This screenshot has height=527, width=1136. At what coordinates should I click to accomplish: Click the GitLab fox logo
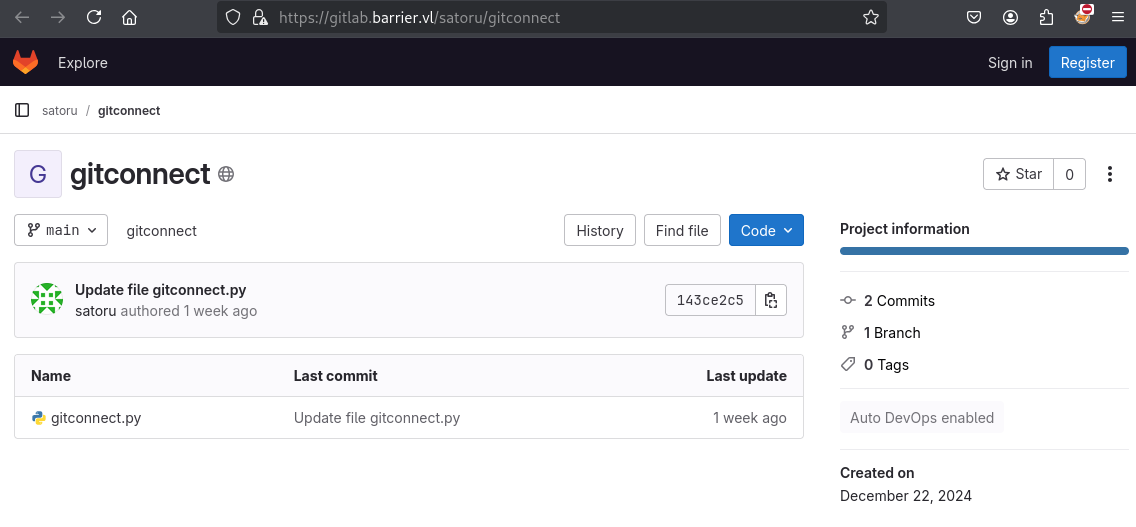(25, 62)
